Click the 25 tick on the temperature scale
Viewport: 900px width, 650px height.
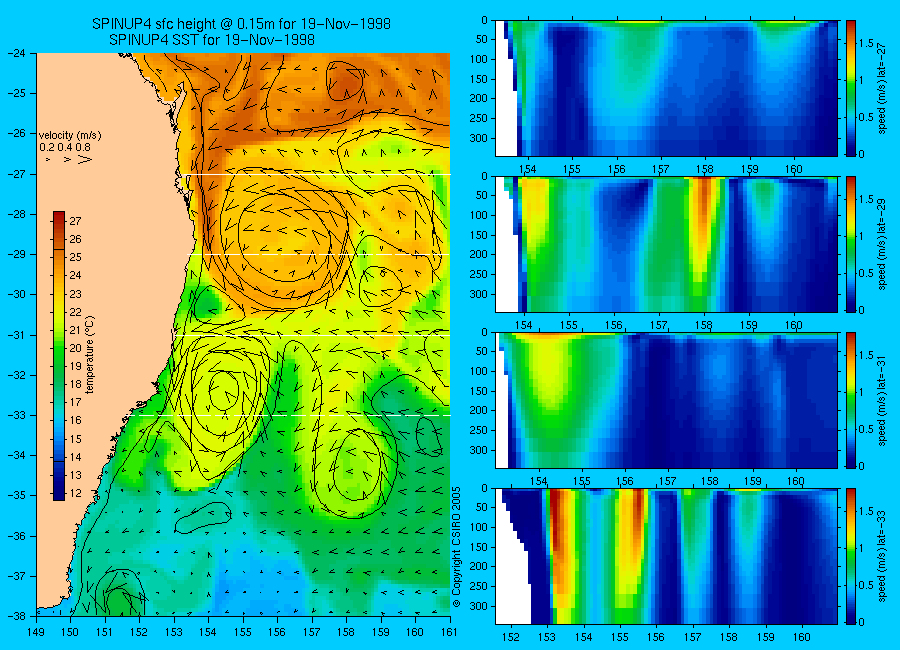tap(75, 257)
